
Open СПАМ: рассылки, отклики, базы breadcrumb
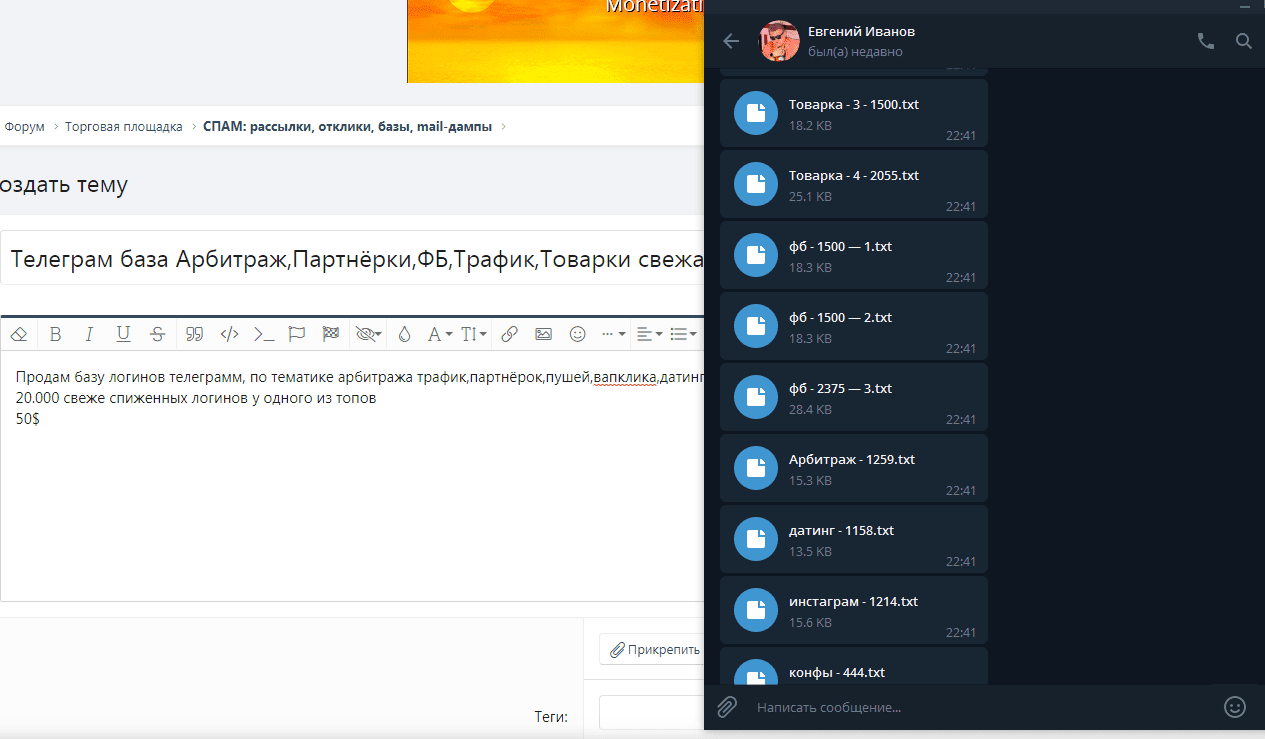click(x=347, y=127)
